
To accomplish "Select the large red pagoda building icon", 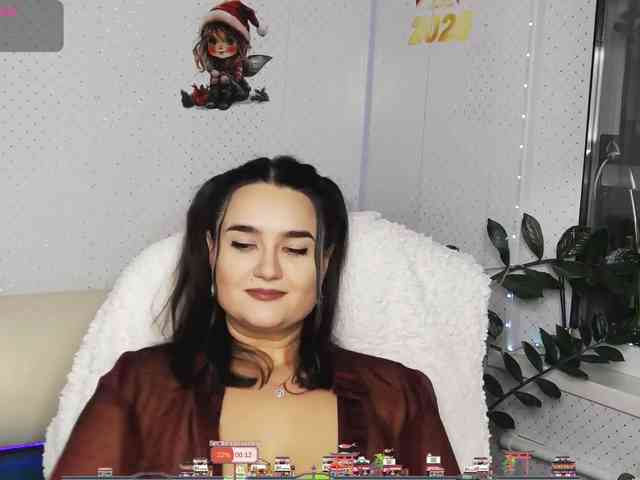I will pyautogui.click(x=342, y=463).
